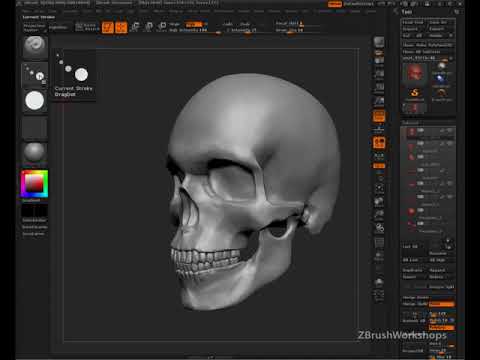Open the Brush menu
The width and height of the screenshot is (480, 360).
(39, 11)
